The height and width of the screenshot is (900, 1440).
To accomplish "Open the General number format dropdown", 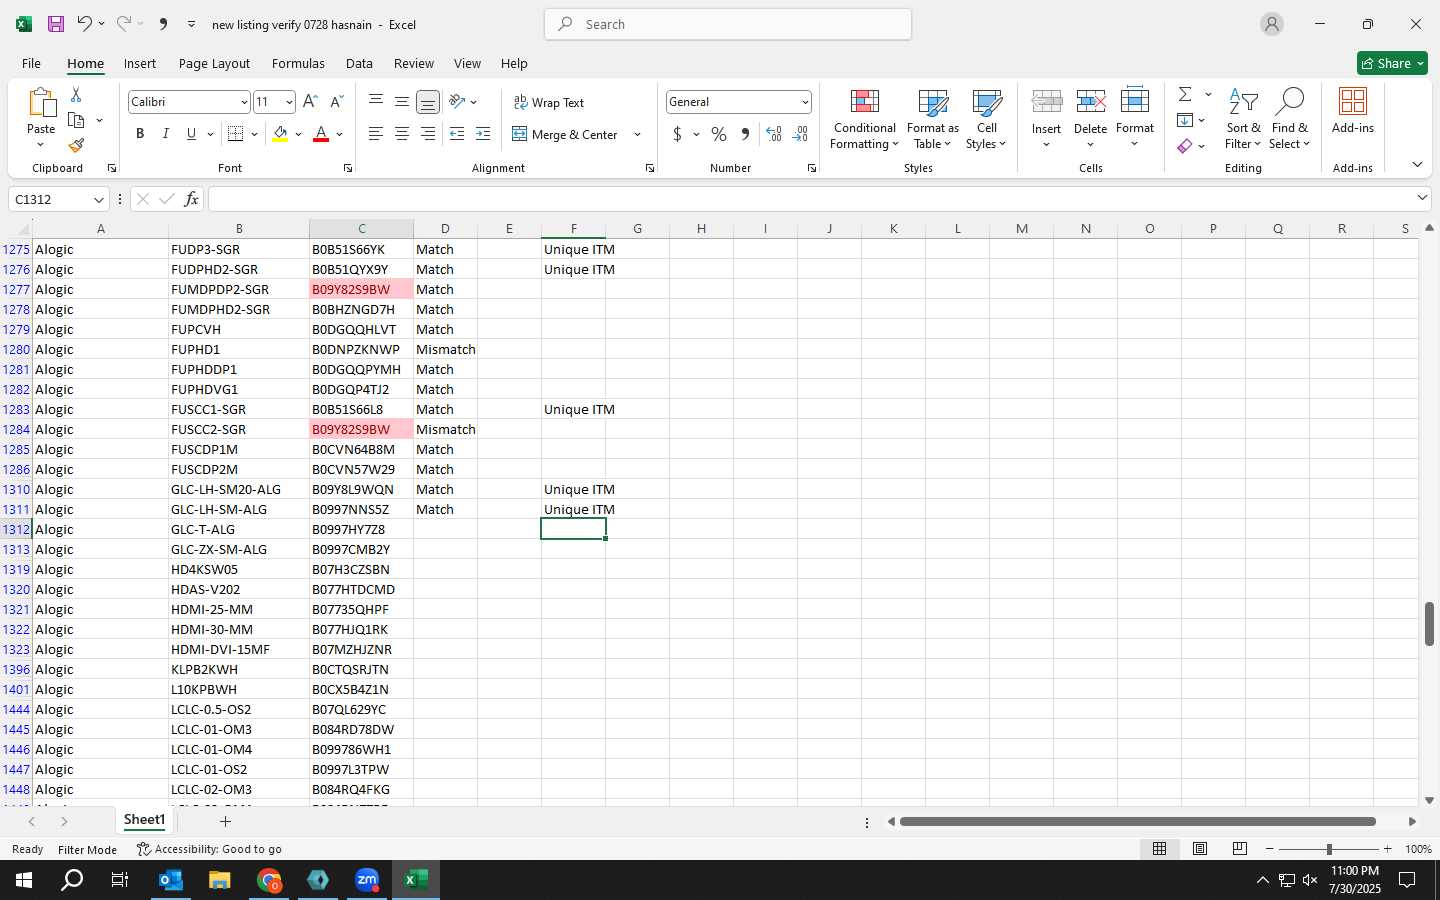I will [x=804, y=102].
